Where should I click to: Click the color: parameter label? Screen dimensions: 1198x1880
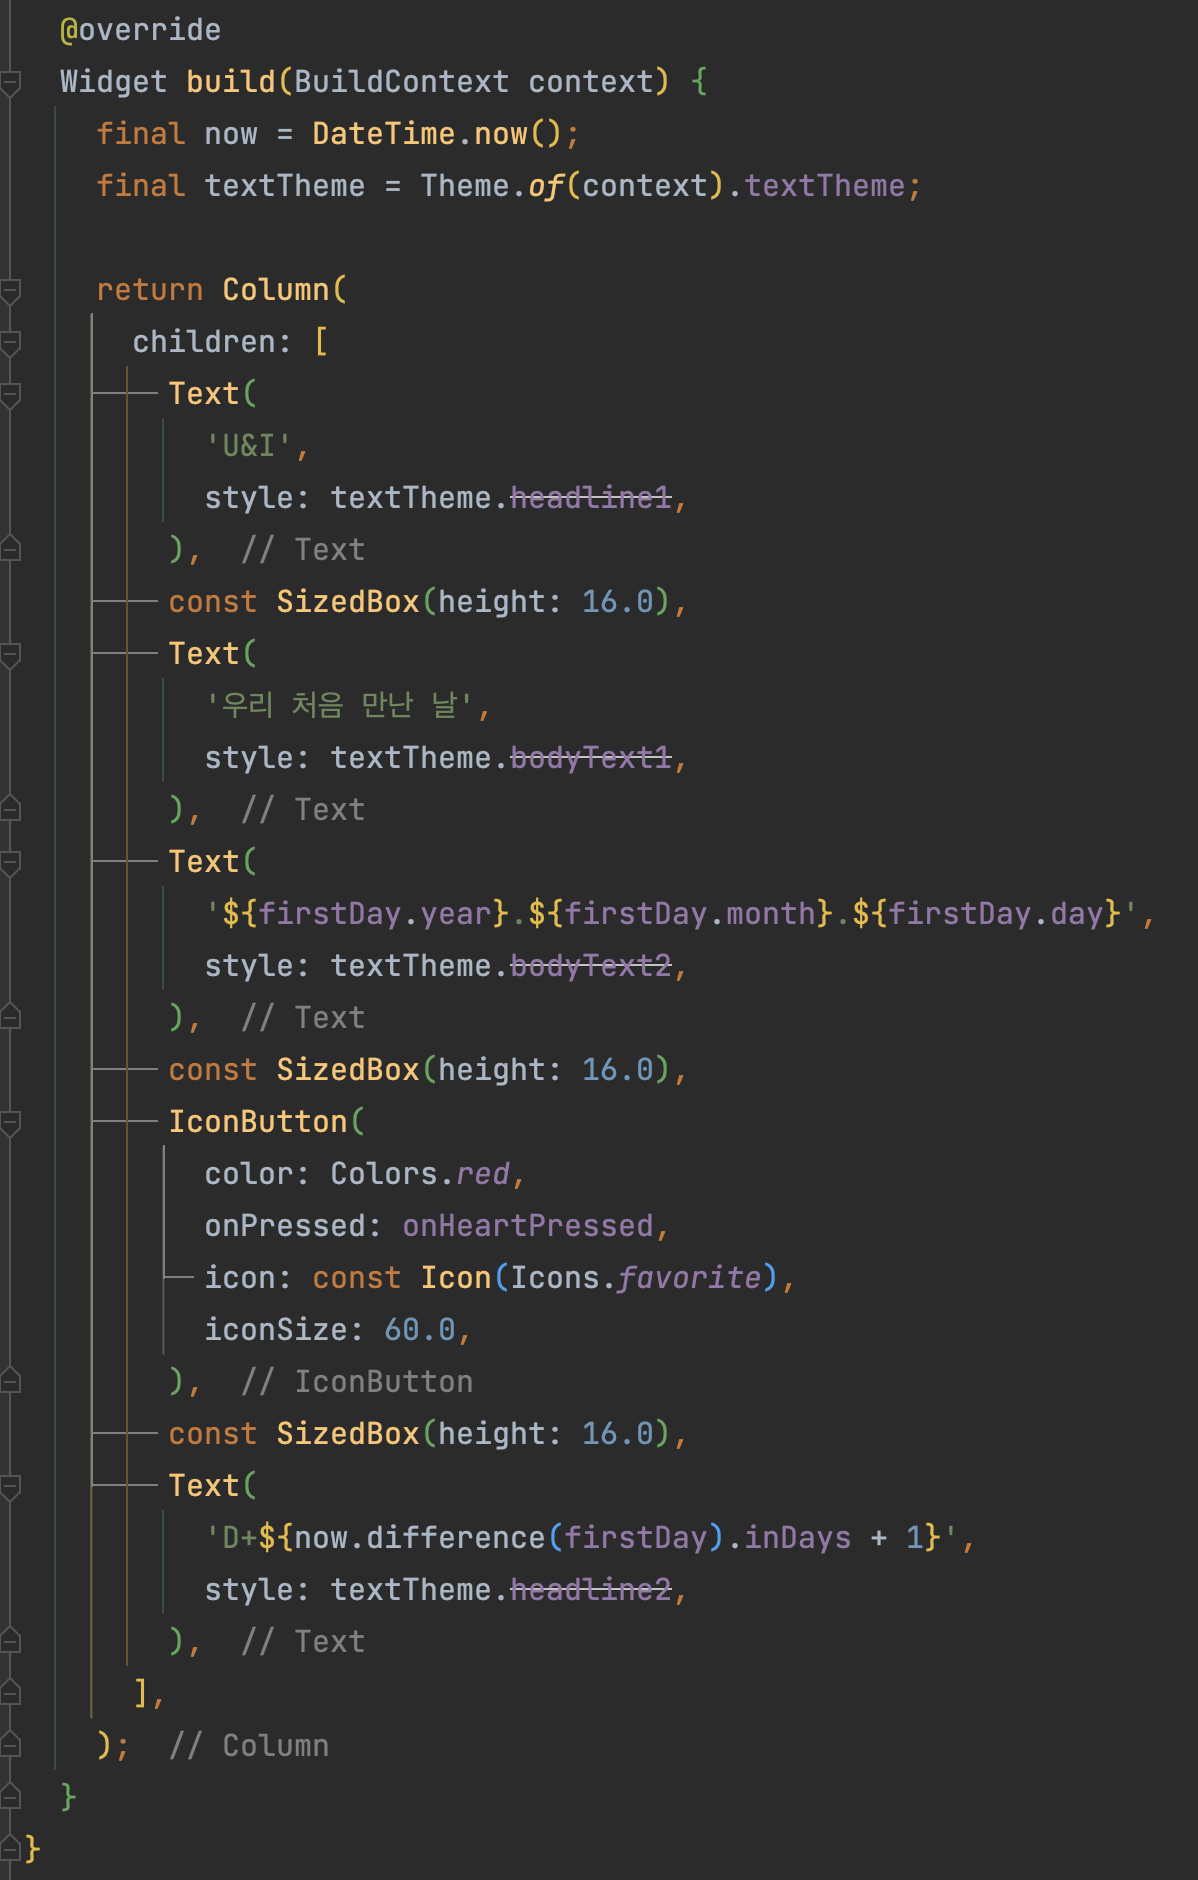pos(257,1174)
